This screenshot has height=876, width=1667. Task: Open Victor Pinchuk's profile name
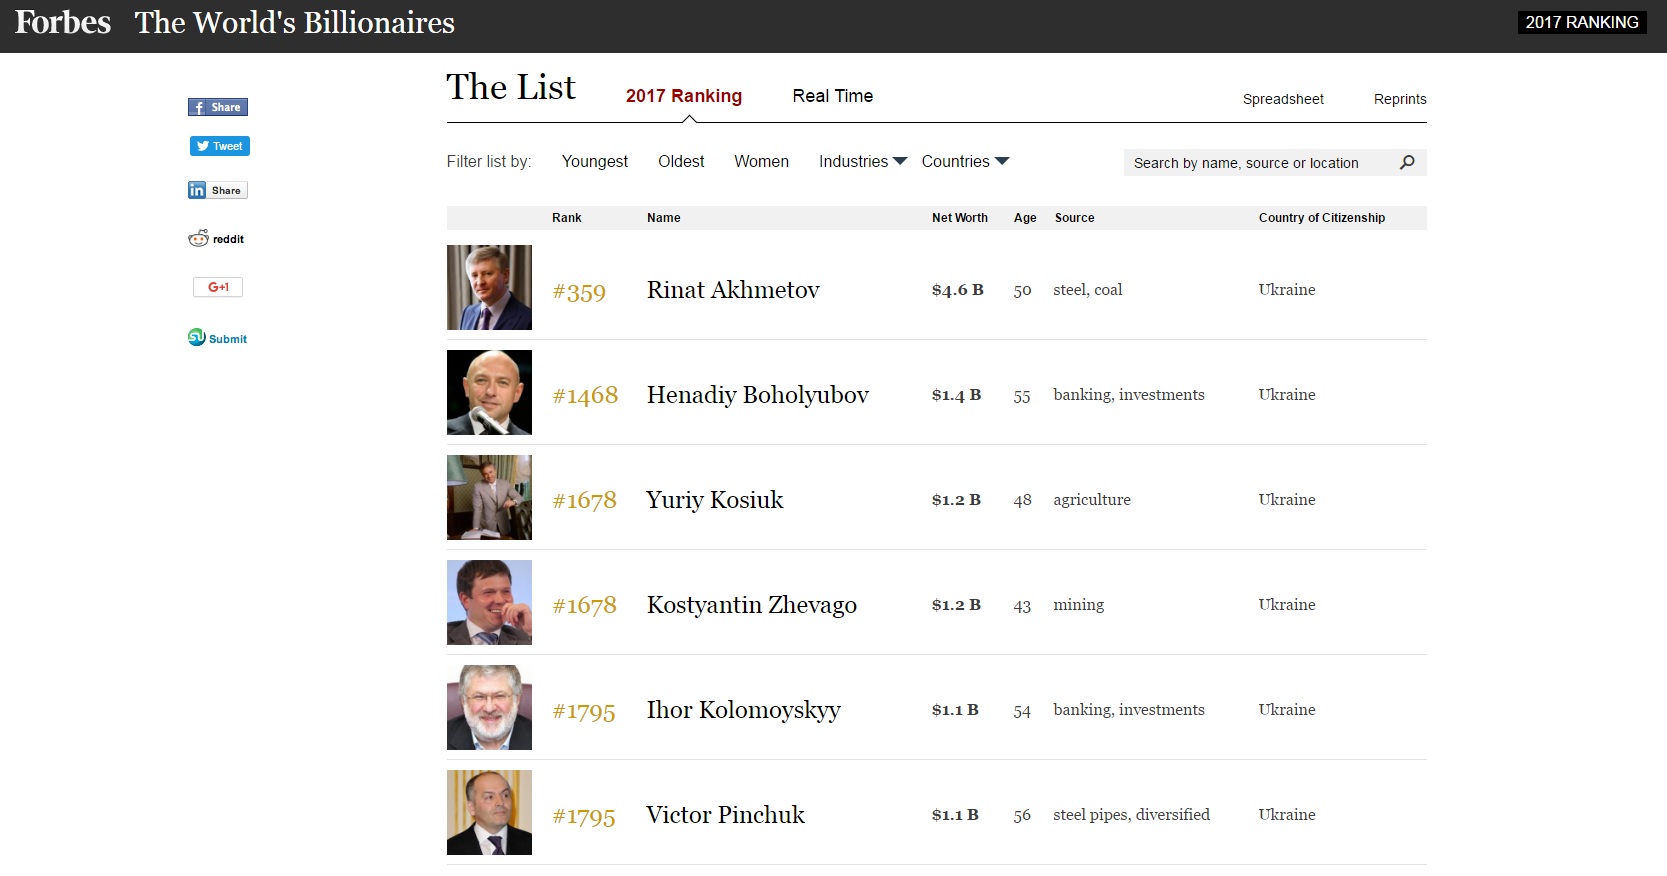(725, 815)
